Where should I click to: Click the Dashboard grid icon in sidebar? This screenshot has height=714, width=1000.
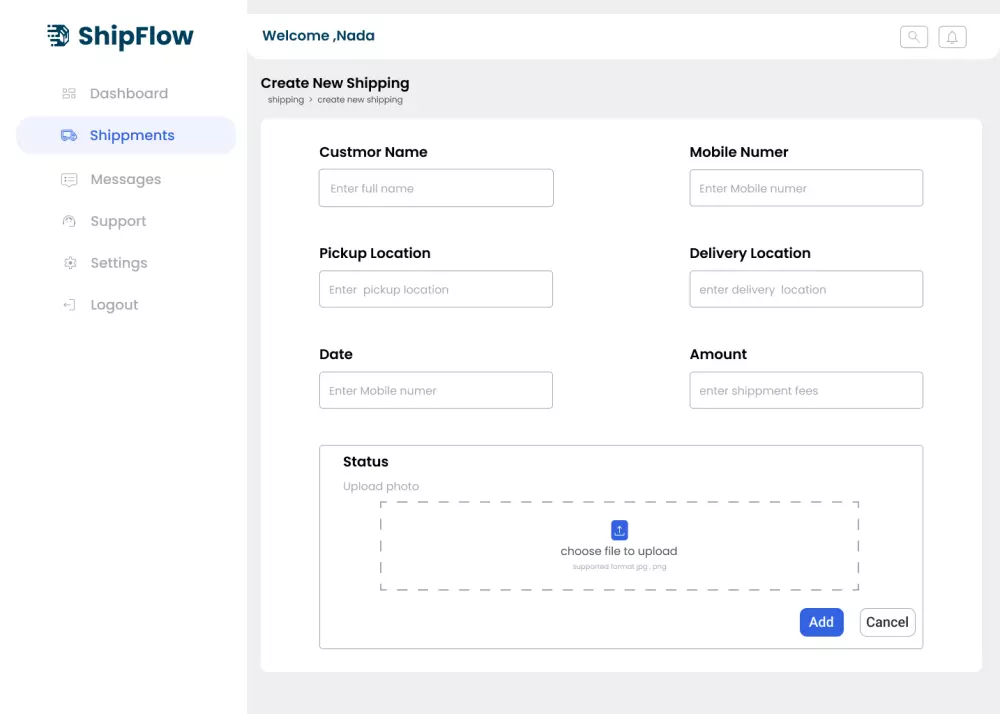[x=69, y=94]
